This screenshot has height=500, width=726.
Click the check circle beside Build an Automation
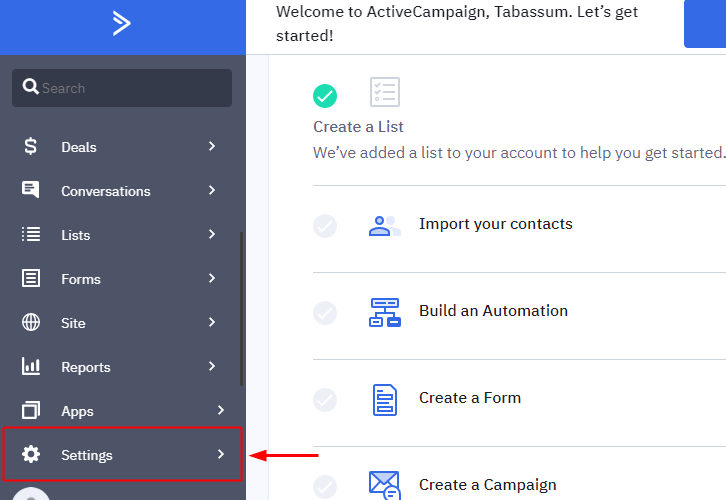(325, 313)
